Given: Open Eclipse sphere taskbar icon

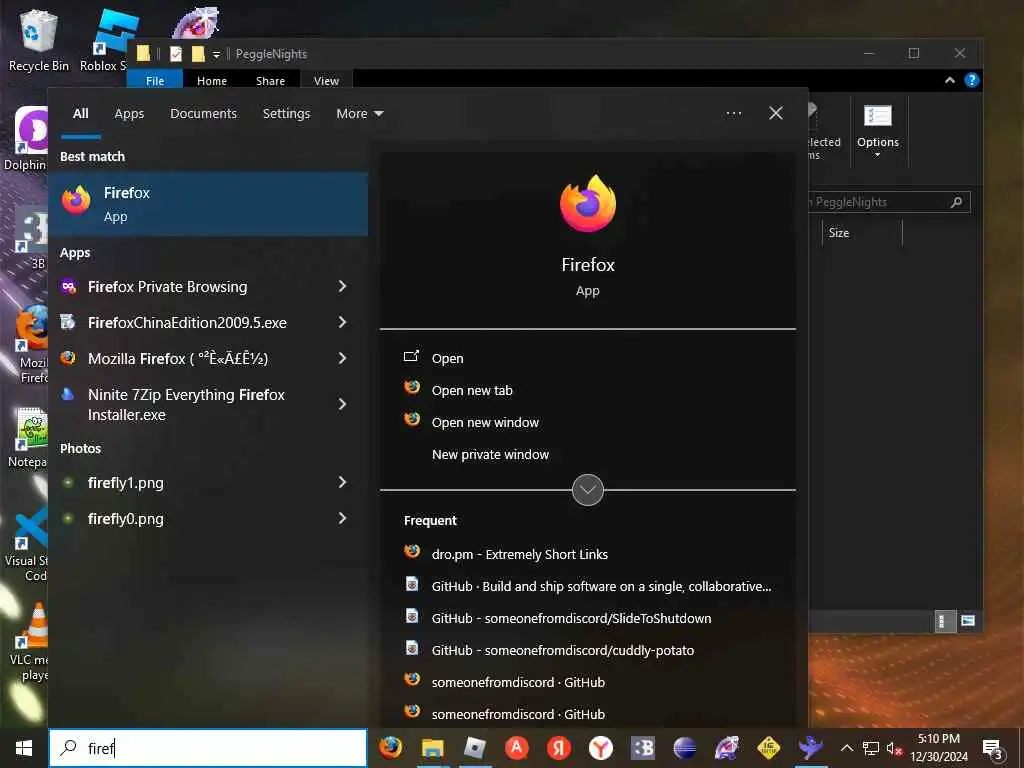Looking at the screenshot, I should [684, 748].
